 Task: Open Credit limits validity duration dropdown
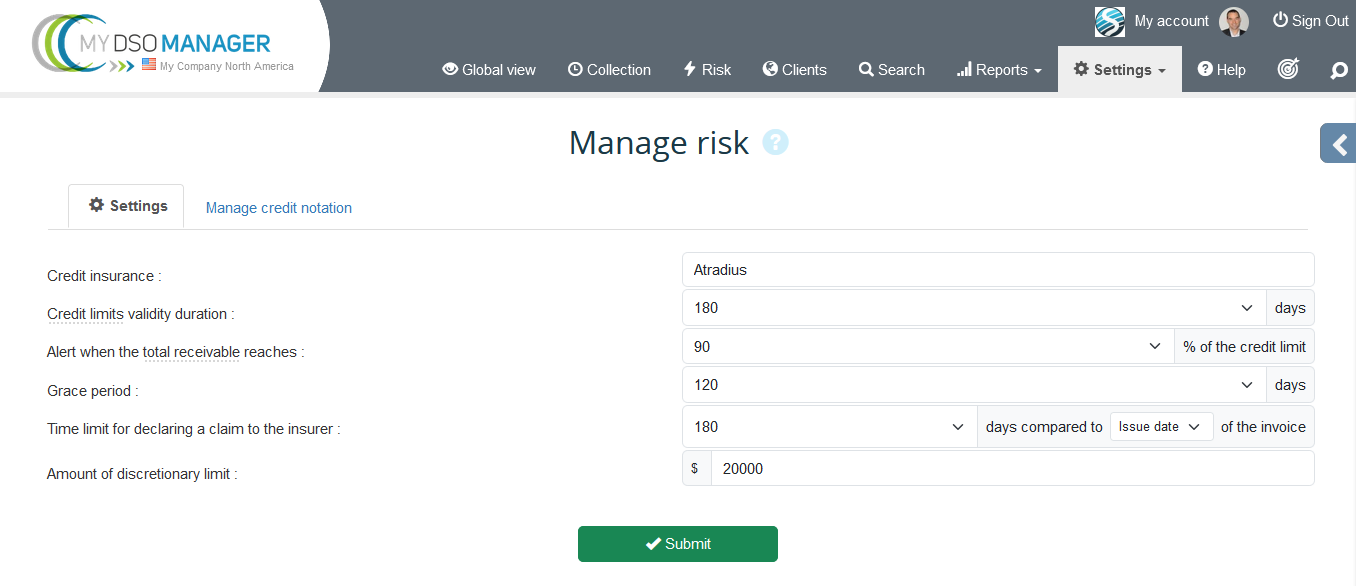pos(974,308)
